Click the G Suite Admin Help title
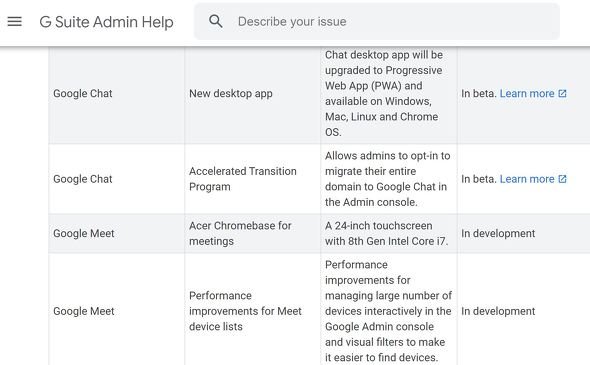 tap(106, 22)
